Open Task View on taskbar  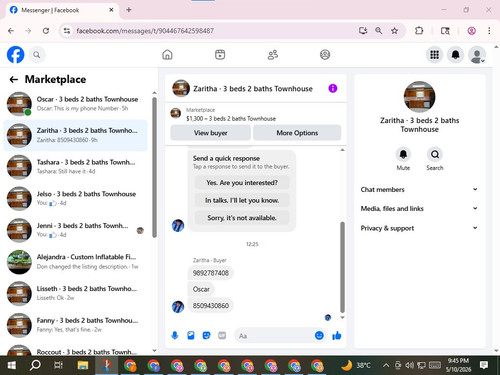pyautogui.click(x=58, y=365)
